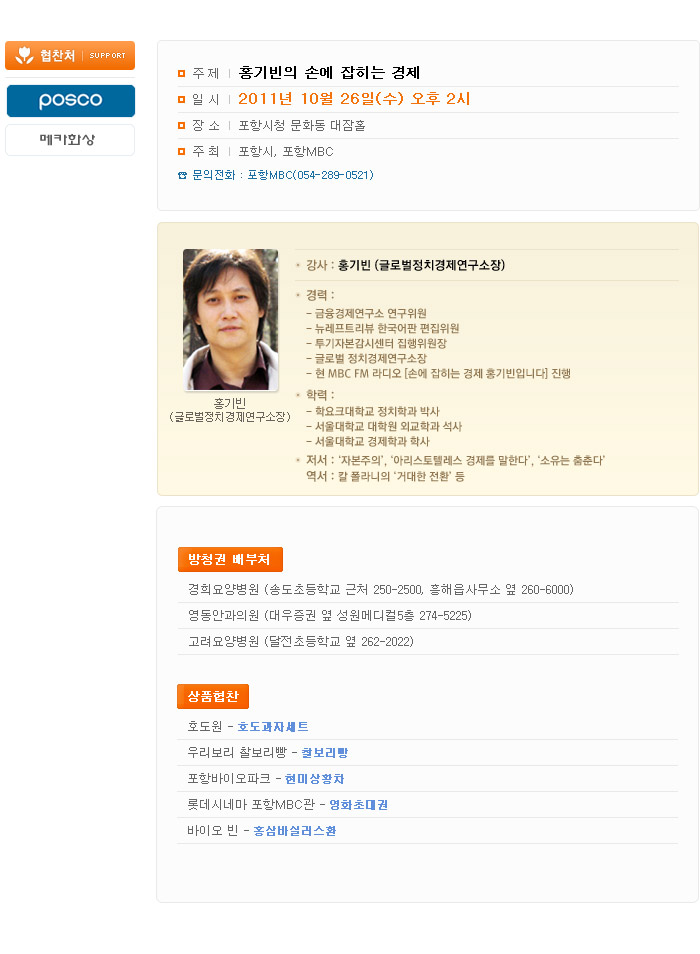Click the lecture title 홍기빈의 손에 잡히는 경제

pos(329,73)
